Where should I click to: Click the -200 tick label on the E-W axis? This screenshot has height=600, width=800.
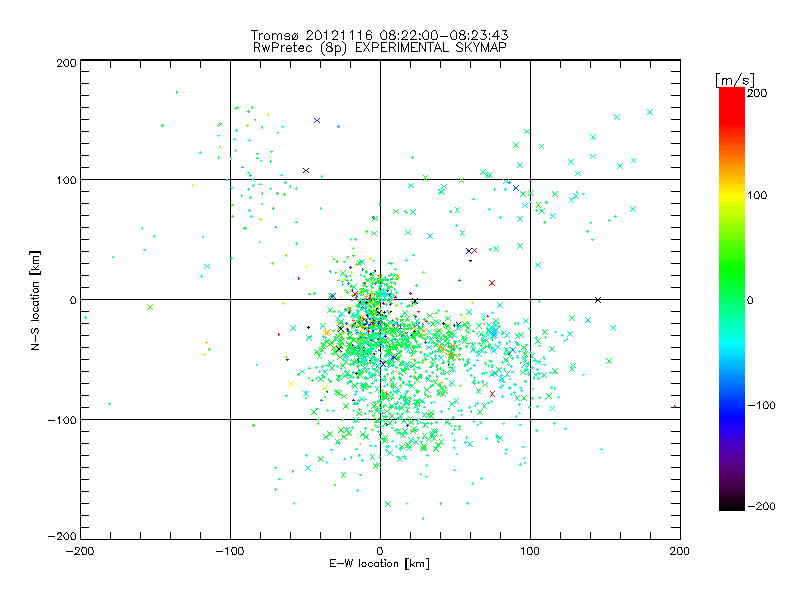pyautogui.click(x=81, y=551)
